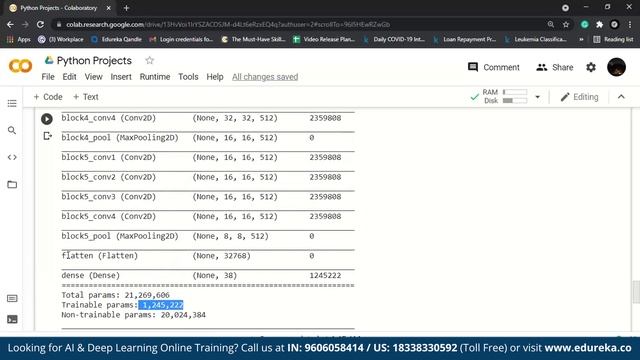Click the highlighted trainable params value 1,245,222
The image size is (640, 360).
(161, 305)
